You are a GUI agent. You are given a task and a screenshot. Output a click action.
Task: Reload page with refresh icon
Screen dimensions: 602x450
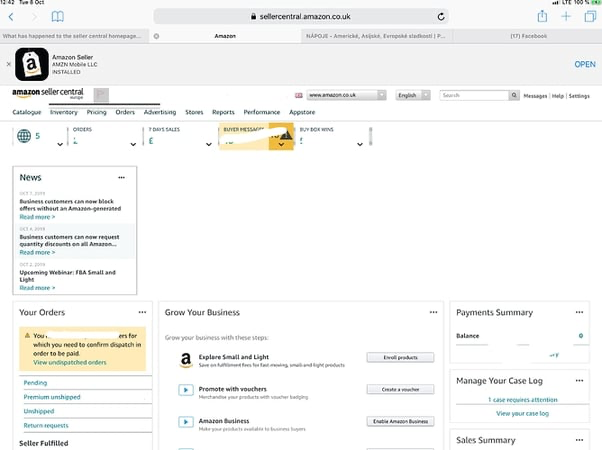(x=441, y=17)
